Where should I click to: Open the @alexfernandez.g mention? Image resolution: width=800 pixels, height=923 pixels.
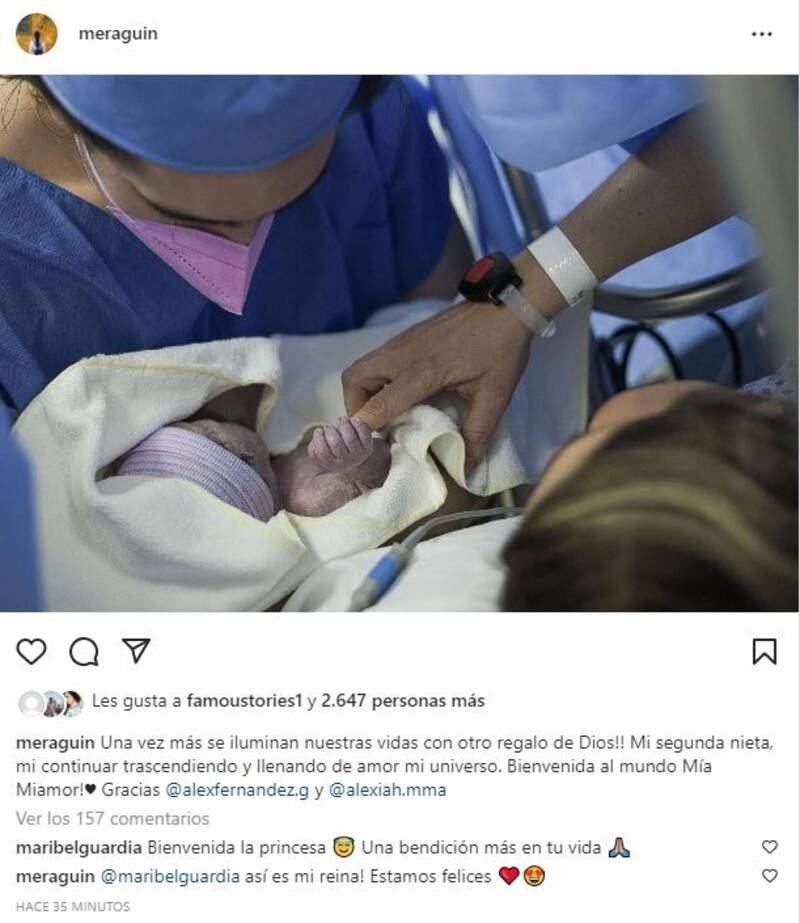[237, 790]
